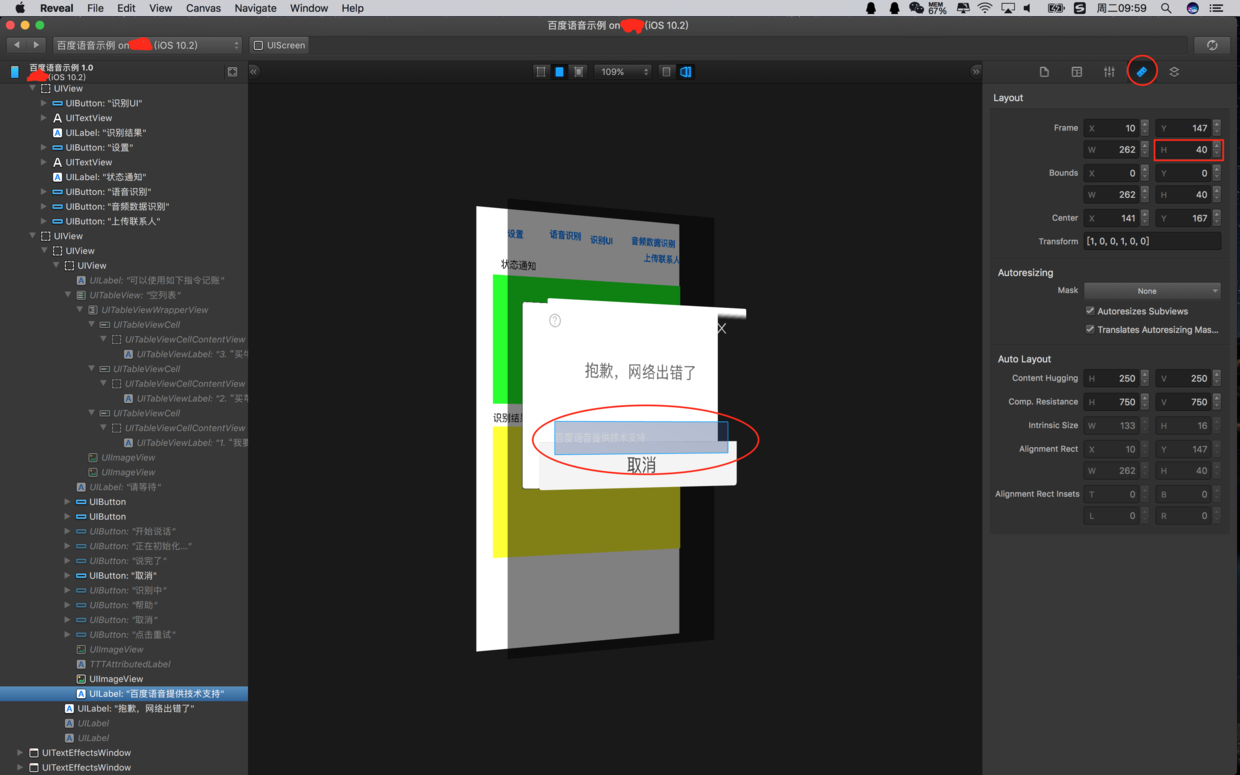Expand the UIButton "开始说话" row
This screenshot has width=1240, height=775.
pyautogui.click(x=68, y=531)
